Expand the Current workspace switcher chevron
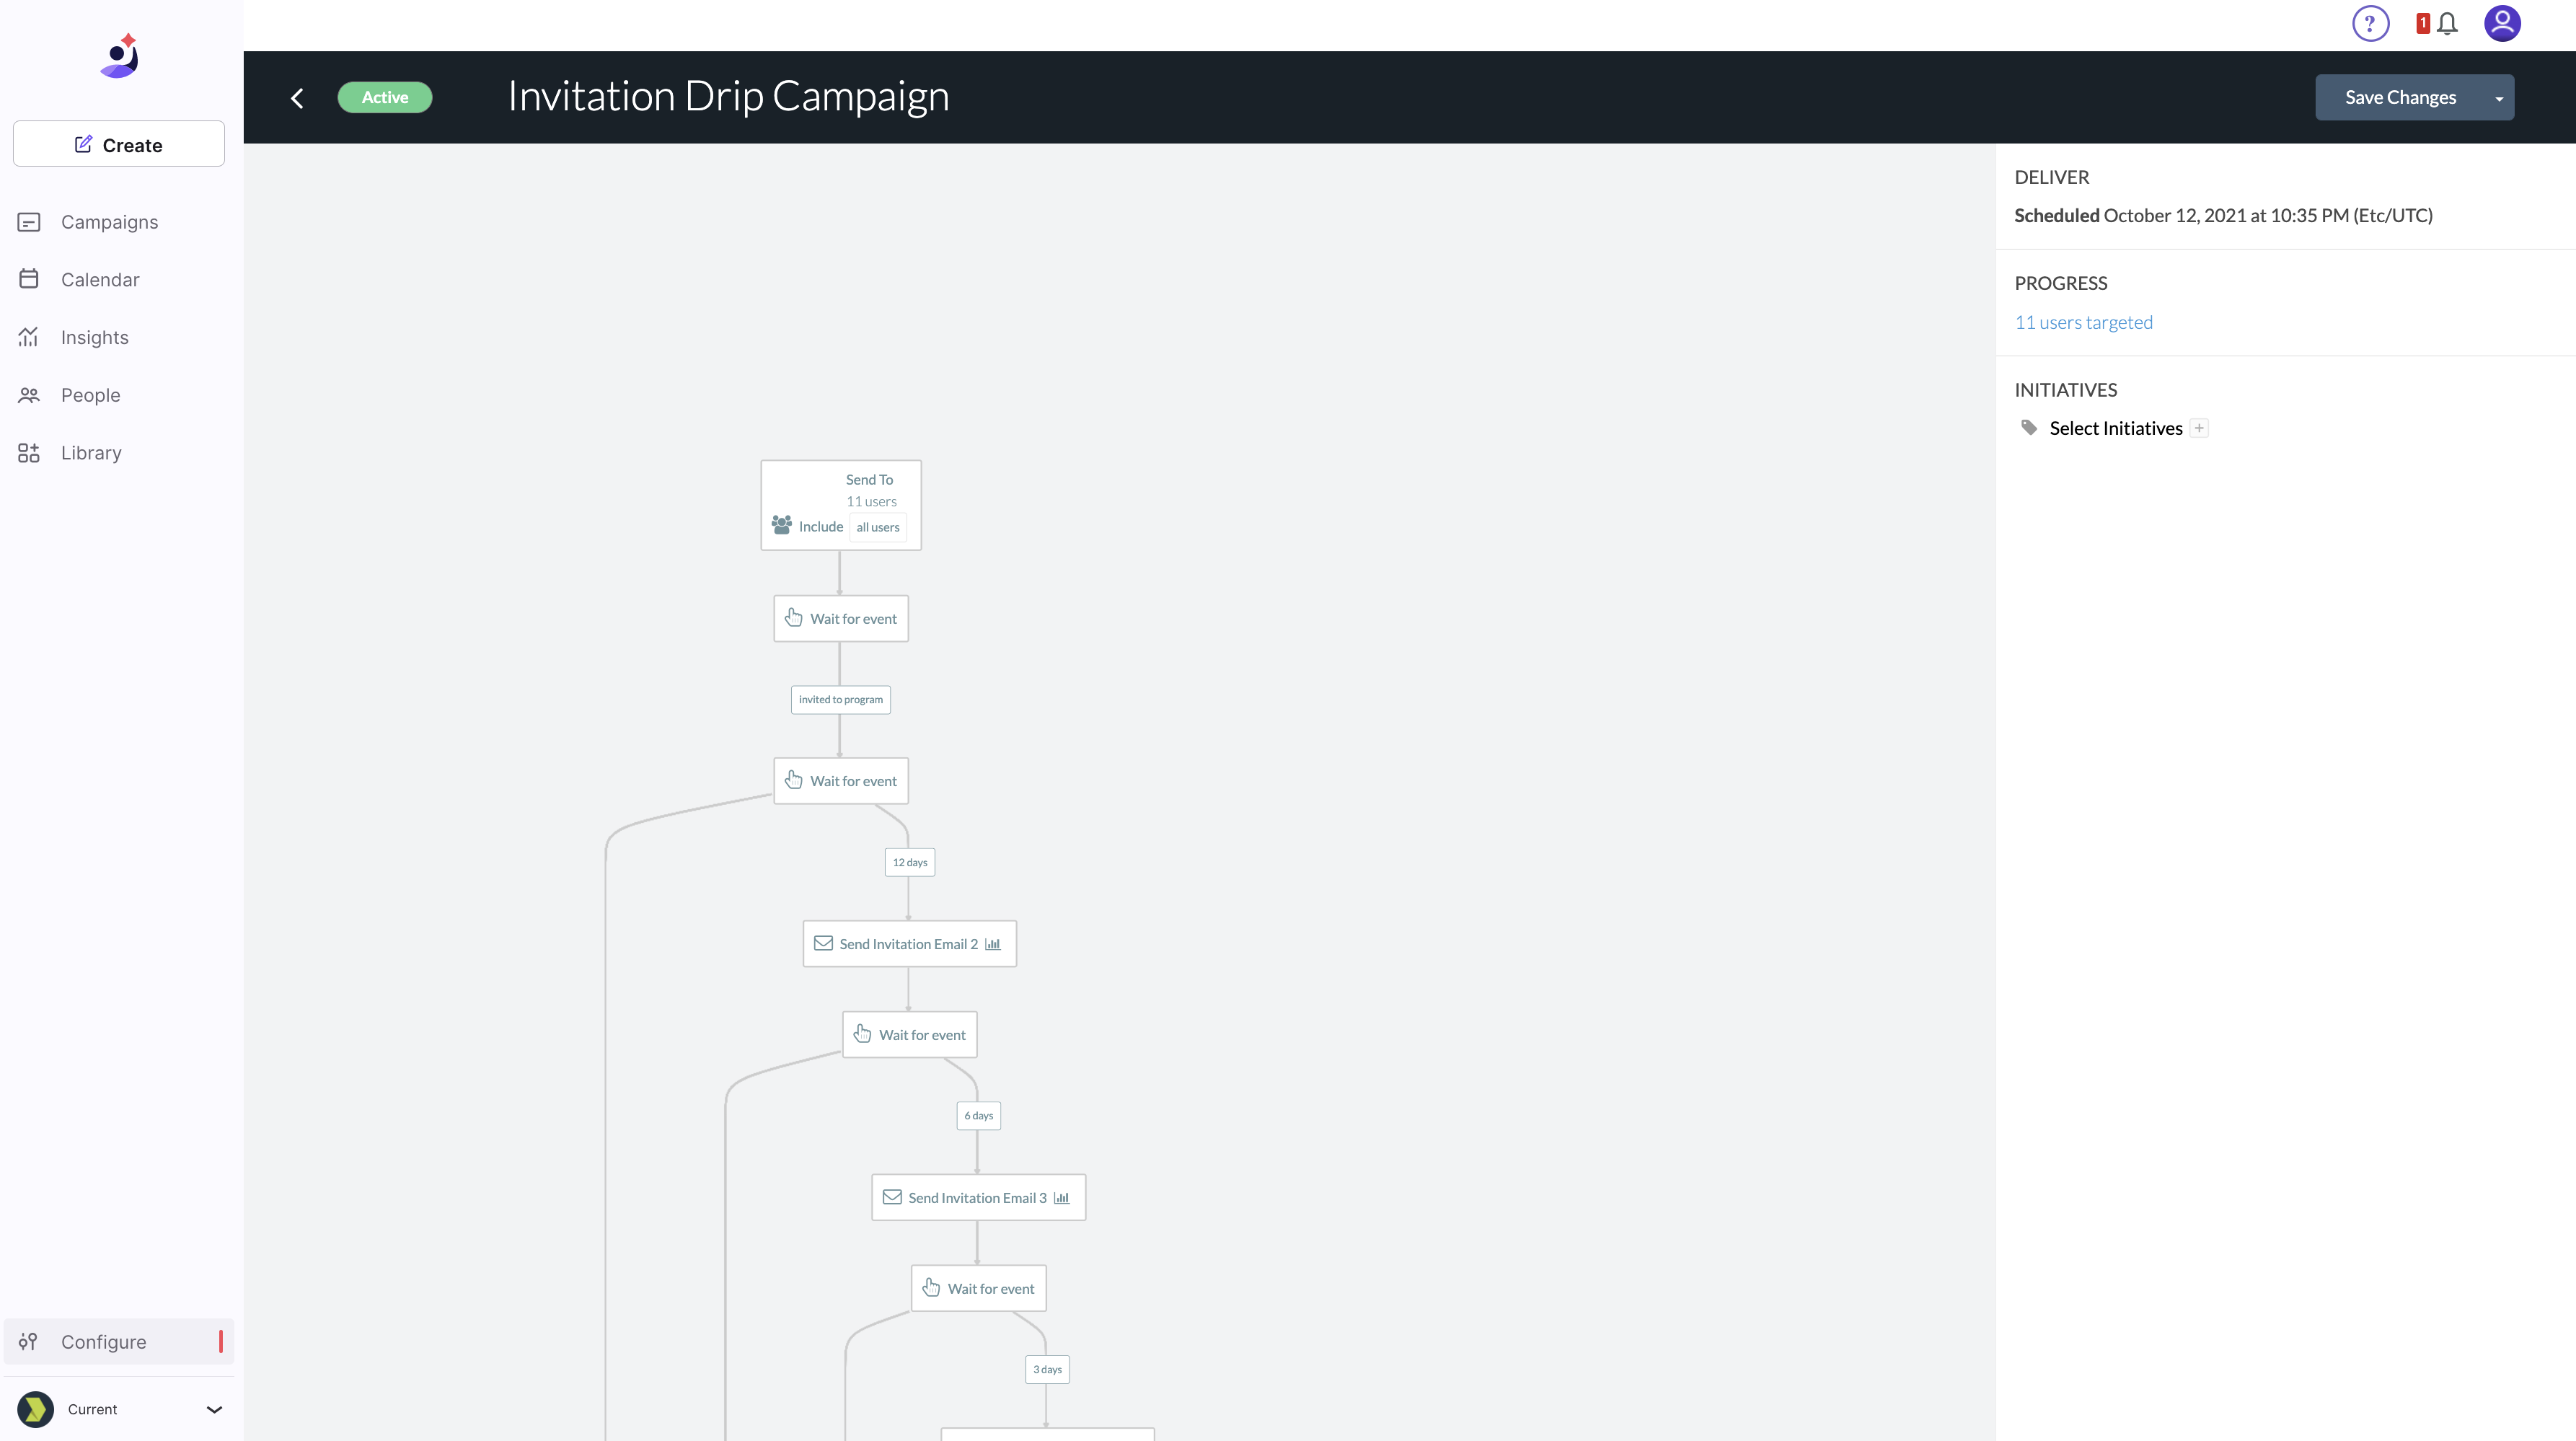The height and width of the screenshot is (1441, 2576). pos(214,1410)
